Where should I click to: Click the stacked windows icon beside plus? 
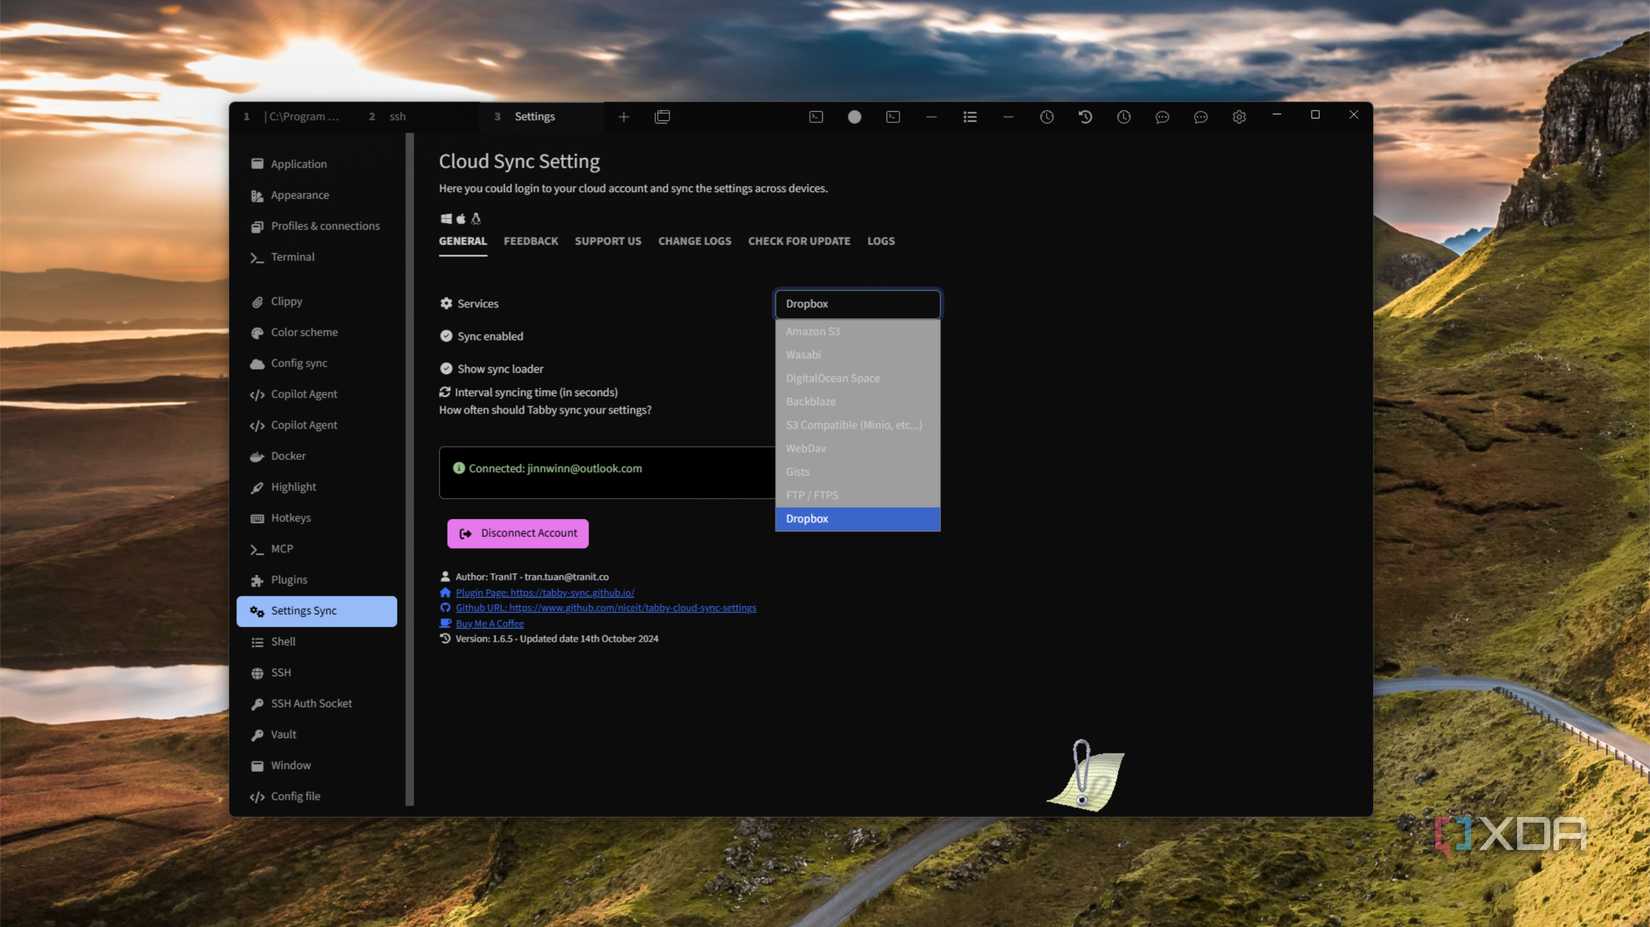pyautogui.click(x=662, y=117)
